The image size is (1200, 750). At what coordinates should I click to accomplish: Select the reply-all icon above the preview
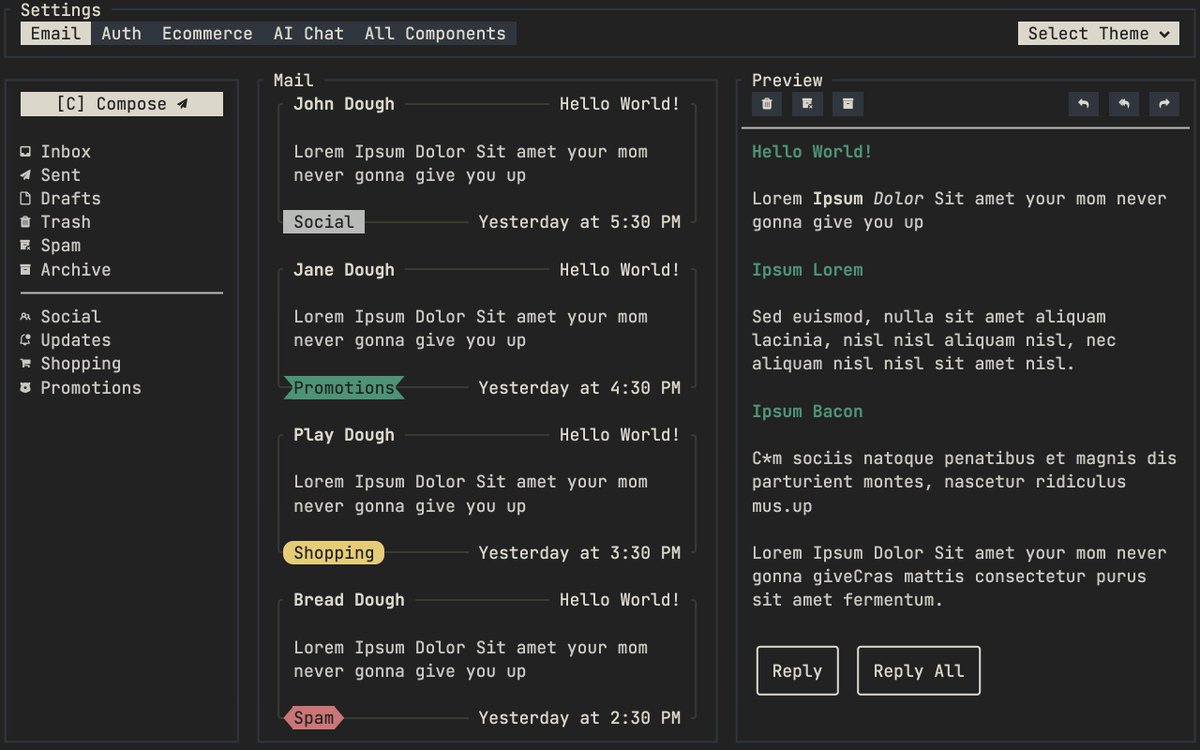click(1123, 103)
